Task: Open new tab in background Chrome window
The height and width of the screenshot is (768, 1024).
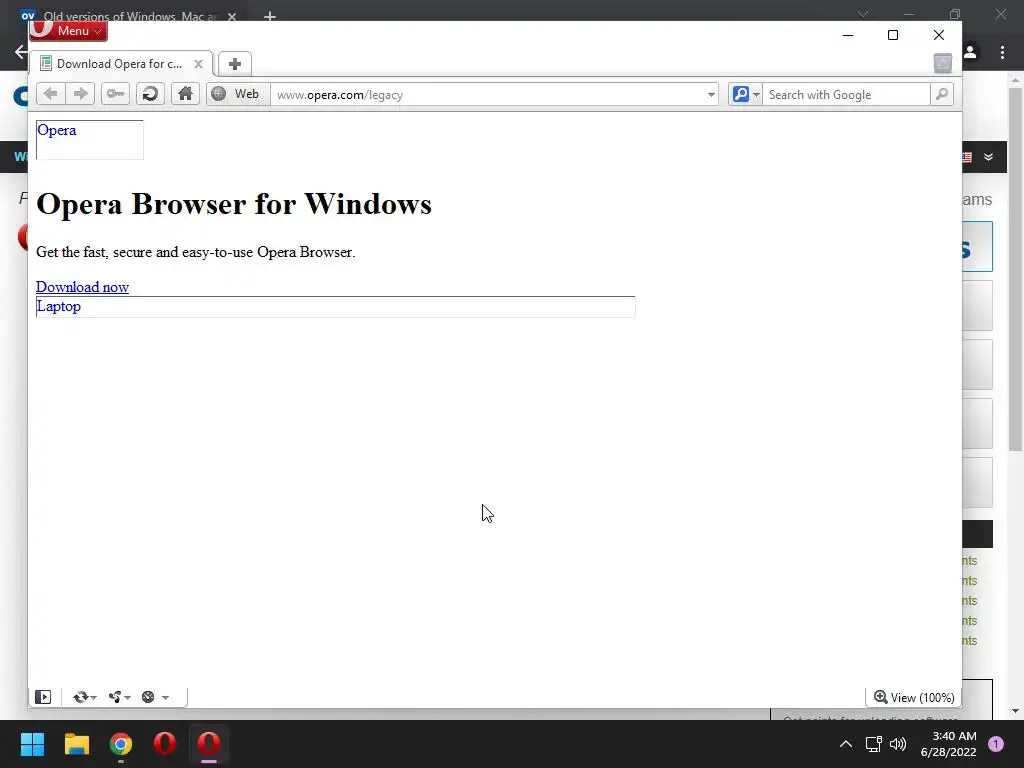Action: [x=270, y=16]
